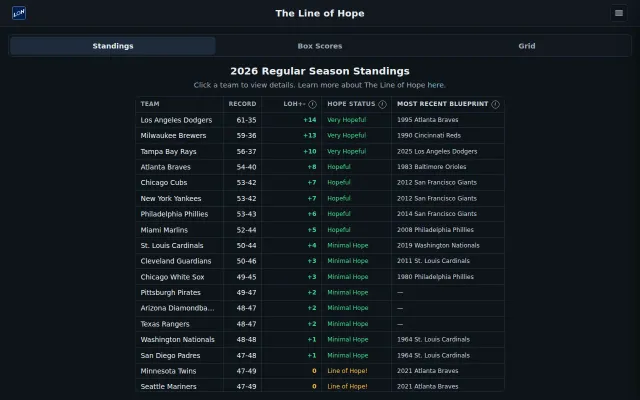Click the 1990 Cincinnati Reds blueprint

429,136
